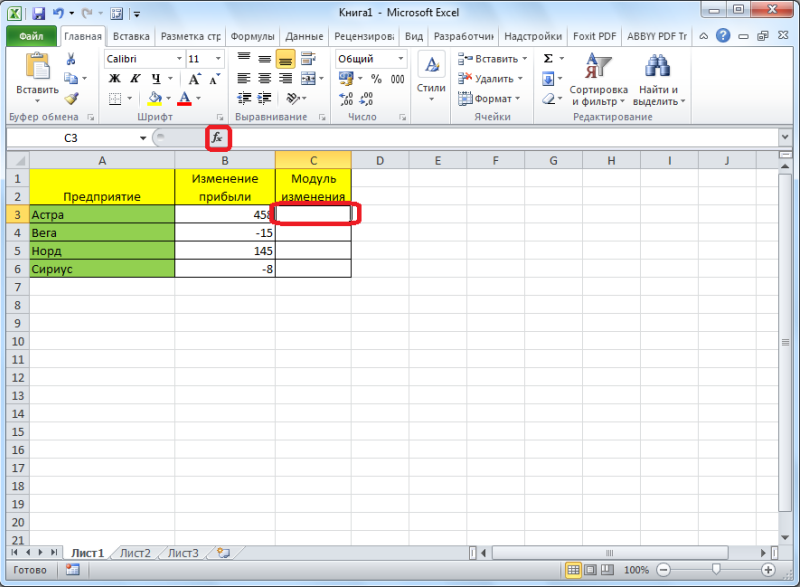Click the Insert new worksheet tab icon
The image size is (800, 587).
point(223,553)
